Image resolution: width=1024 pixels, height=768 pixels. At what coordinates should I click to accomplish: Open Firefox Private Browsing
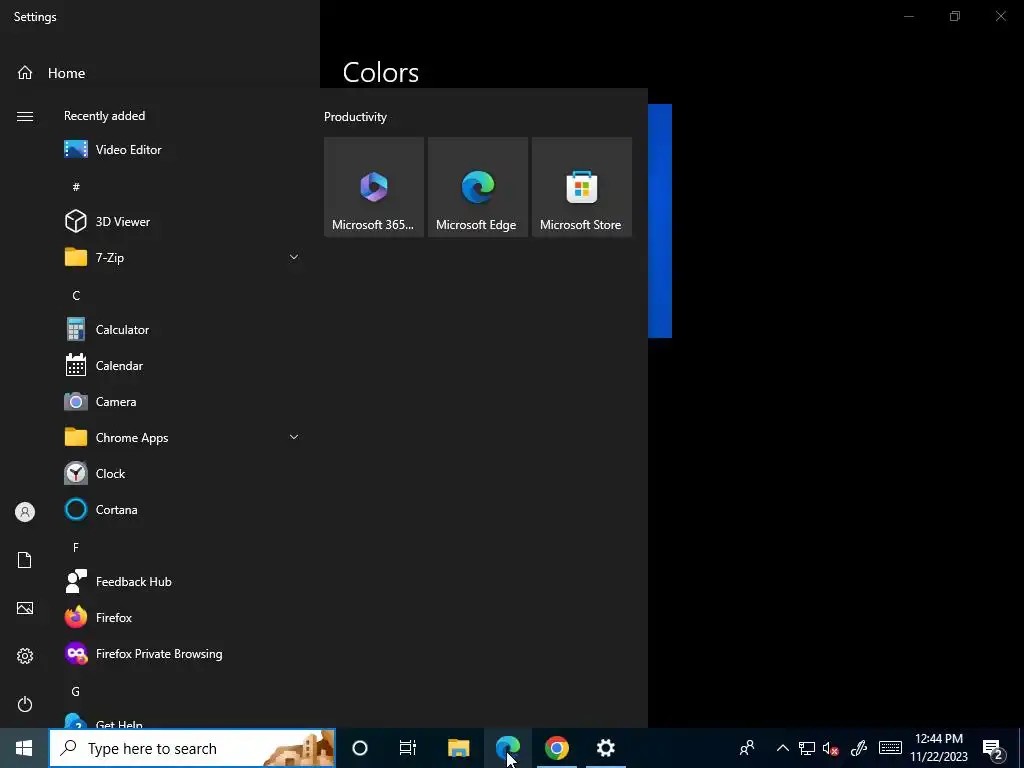tap(180, 654)
